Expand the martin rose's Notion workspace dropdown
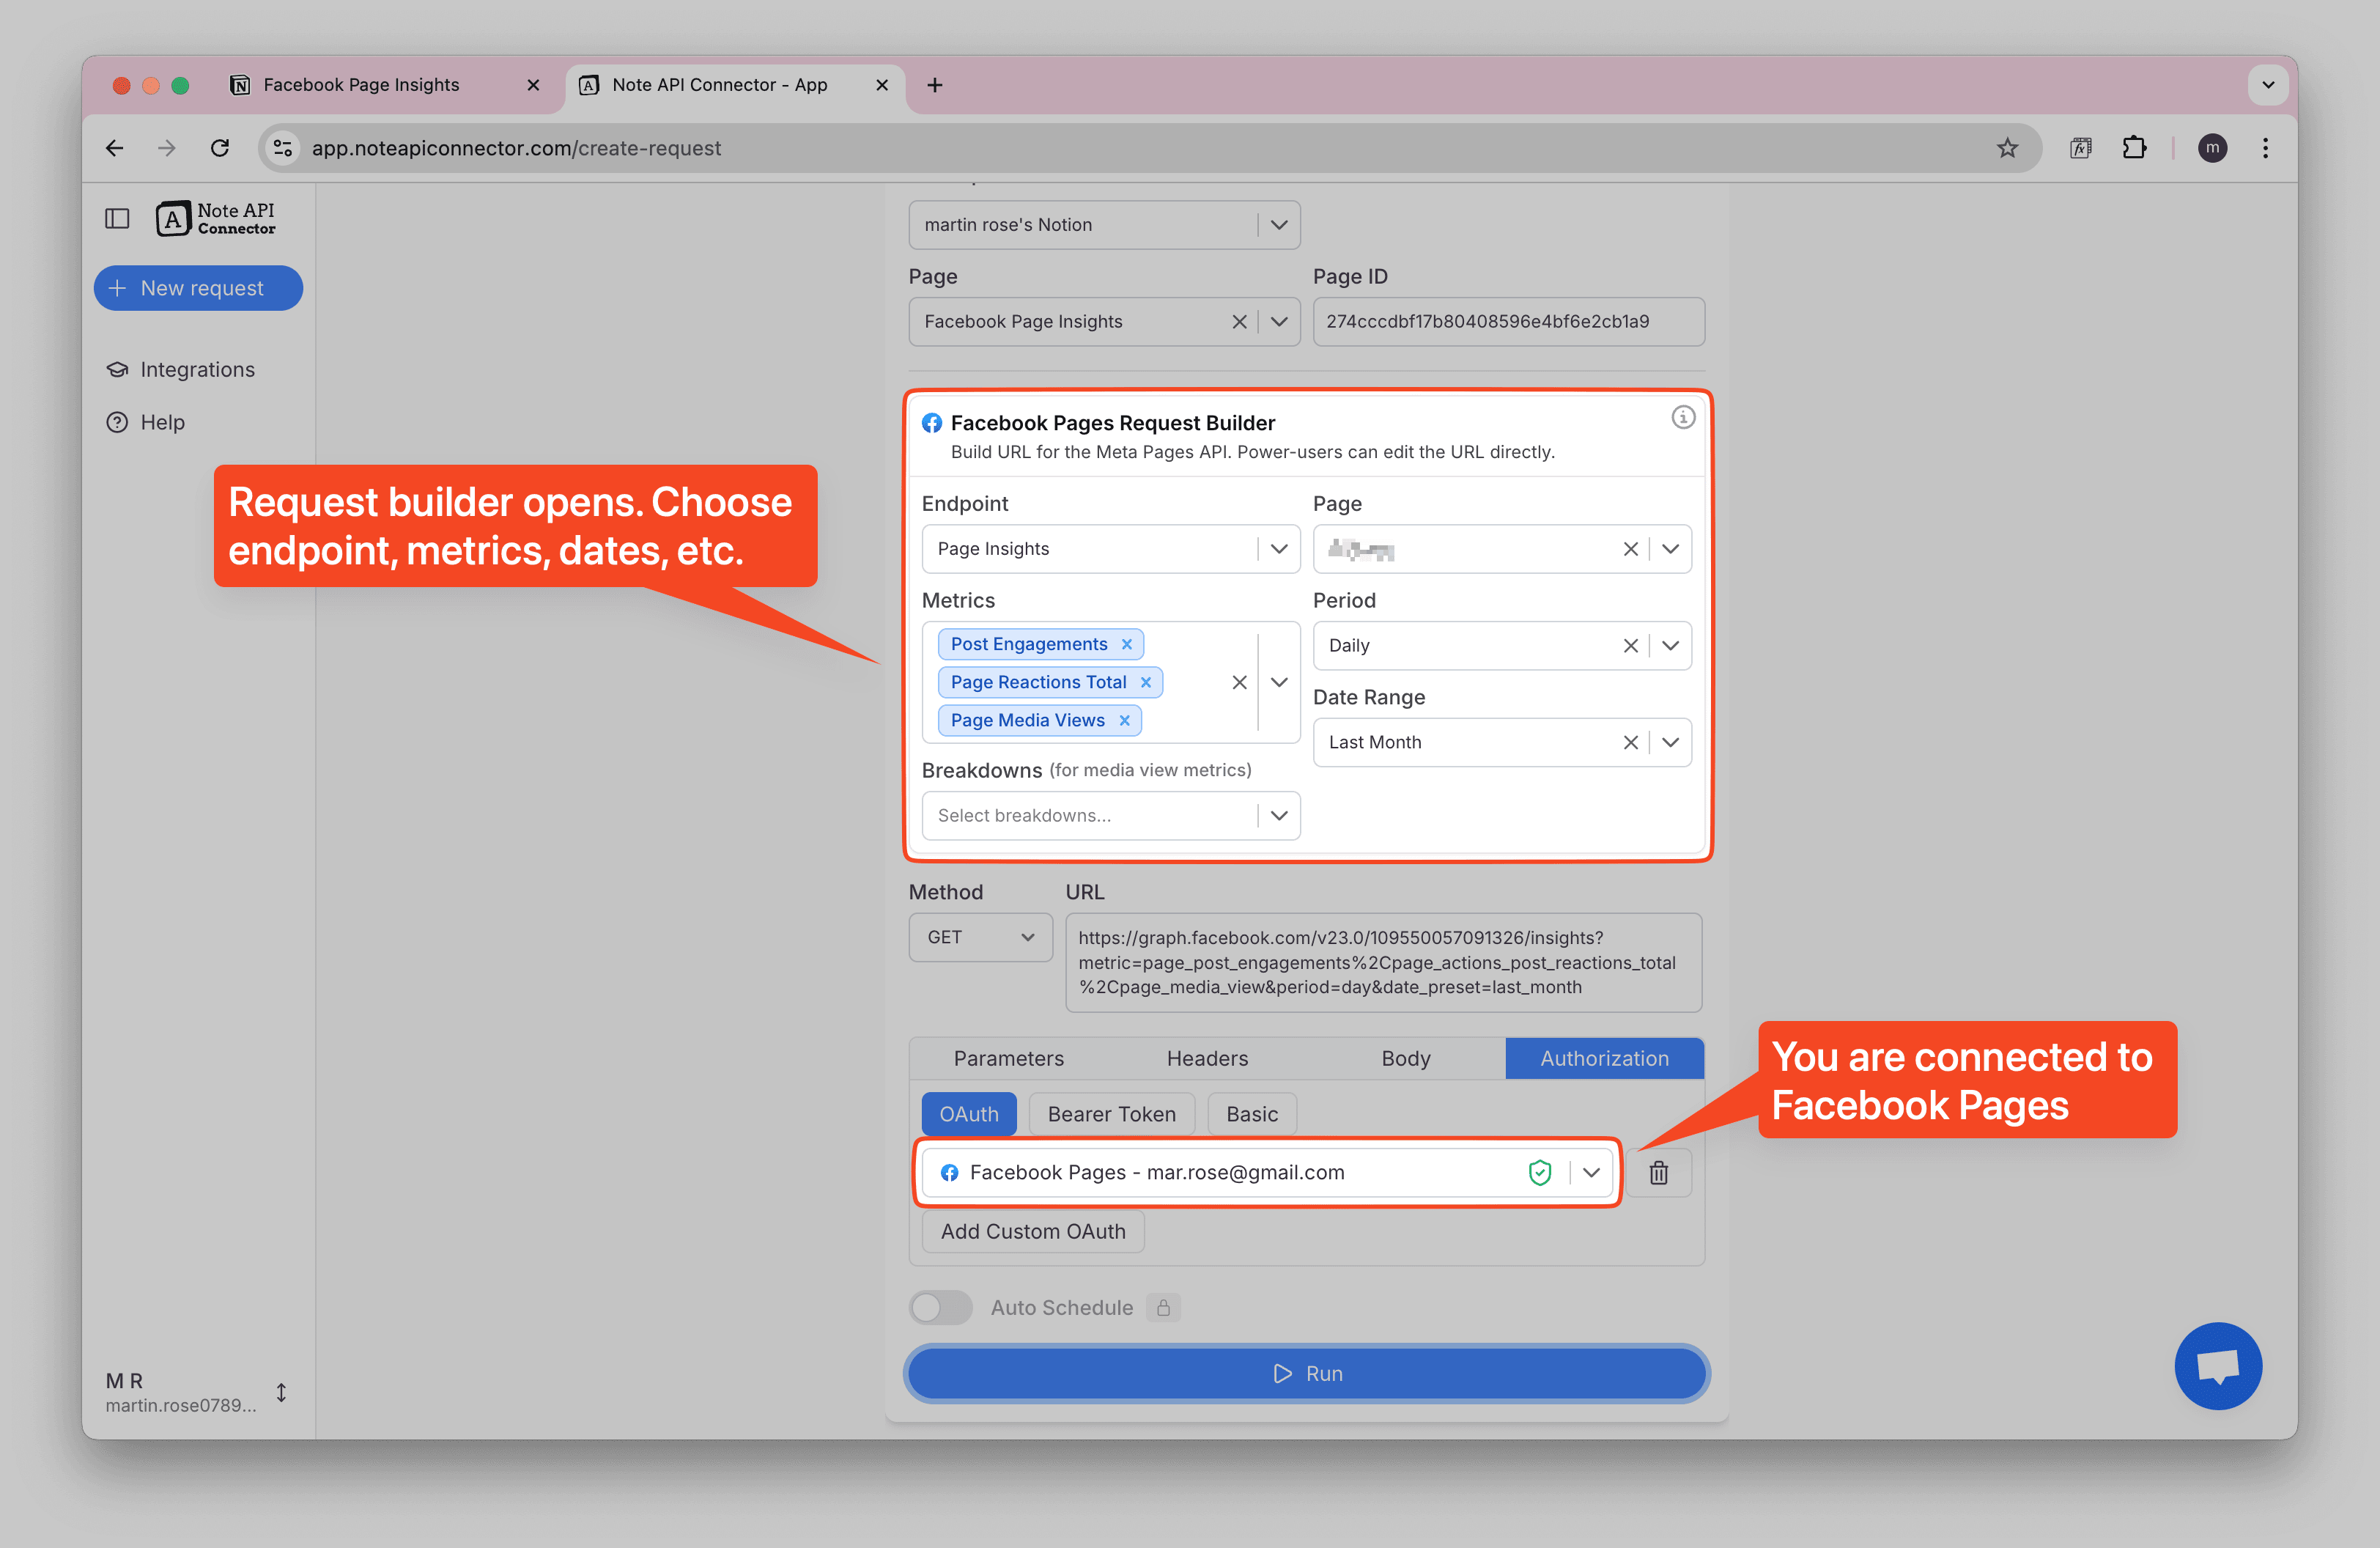This screenshot has height=1548, width=2380. point(1279,225)
